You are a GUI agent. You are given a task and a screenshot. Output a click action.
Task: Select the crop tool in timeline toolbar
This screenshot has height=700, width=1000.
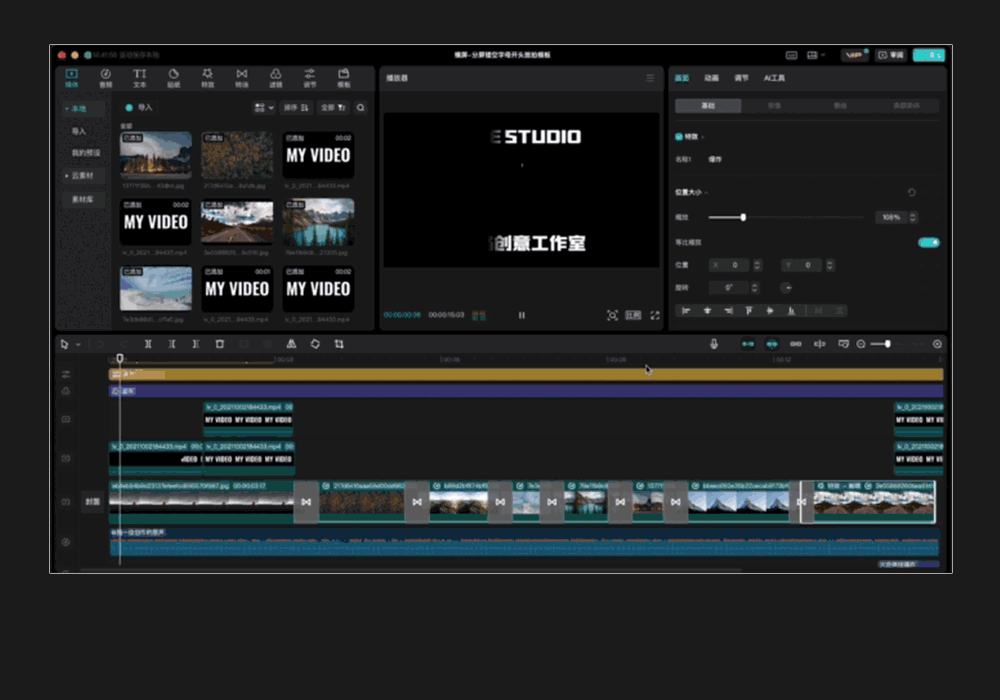click(x=339, y=344)
